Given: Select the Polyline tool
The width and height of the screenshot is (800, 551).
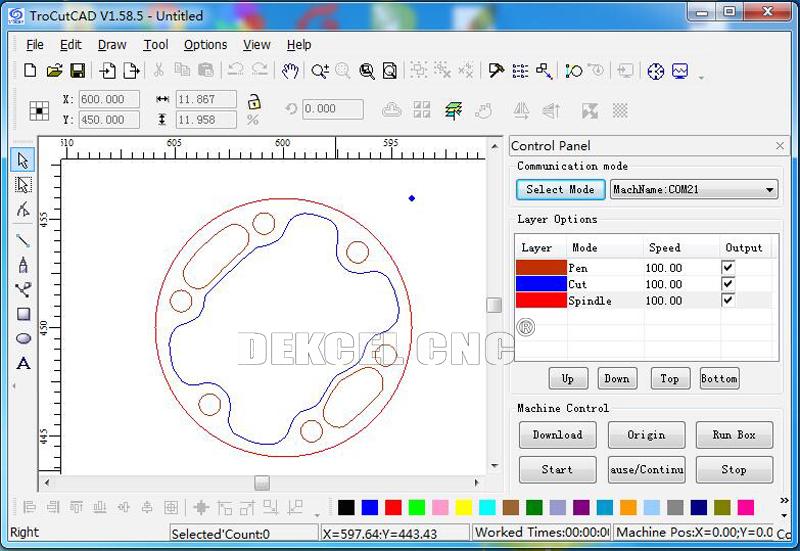Looking at the screenshot, I should pos(23,290).
